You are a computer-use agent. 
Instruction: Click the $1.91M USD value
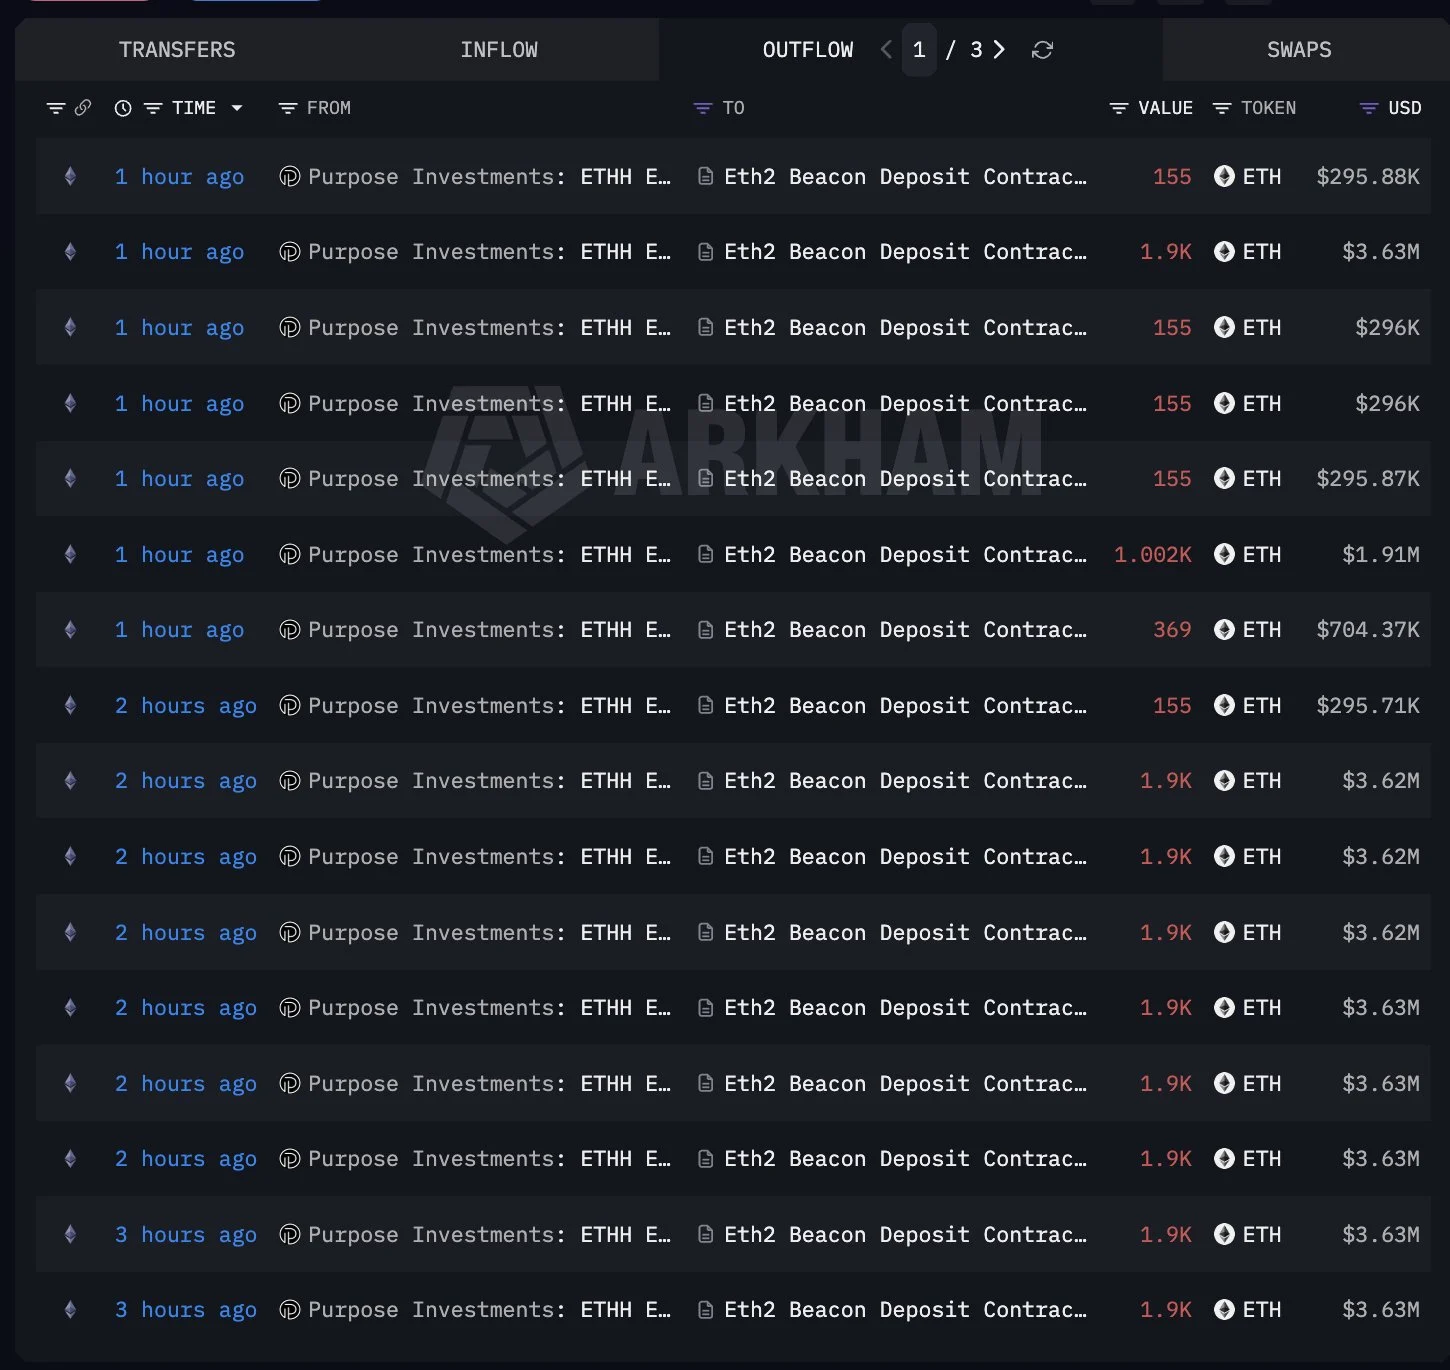pos(1381,555)
